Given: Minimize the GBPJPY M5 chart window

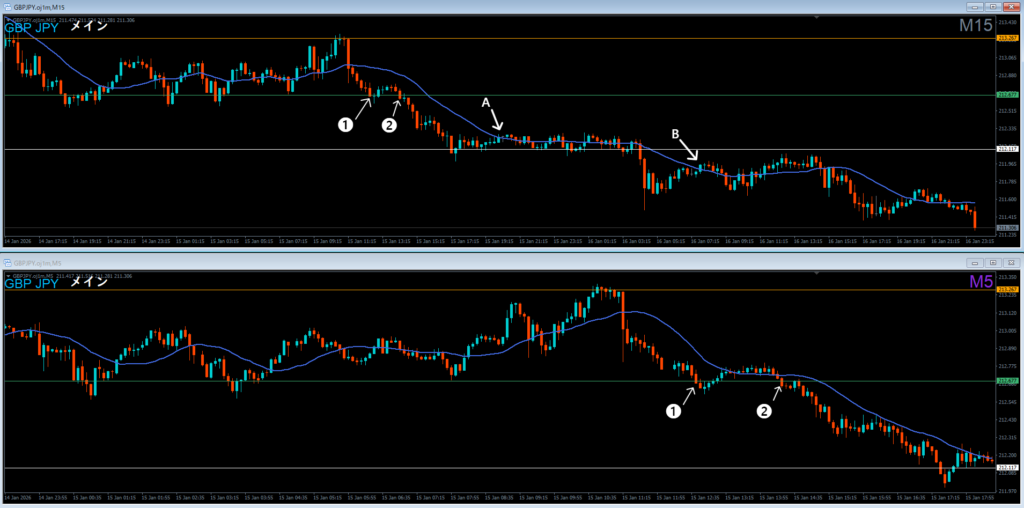Looking at the screenshot, I should tap(976, 262).
